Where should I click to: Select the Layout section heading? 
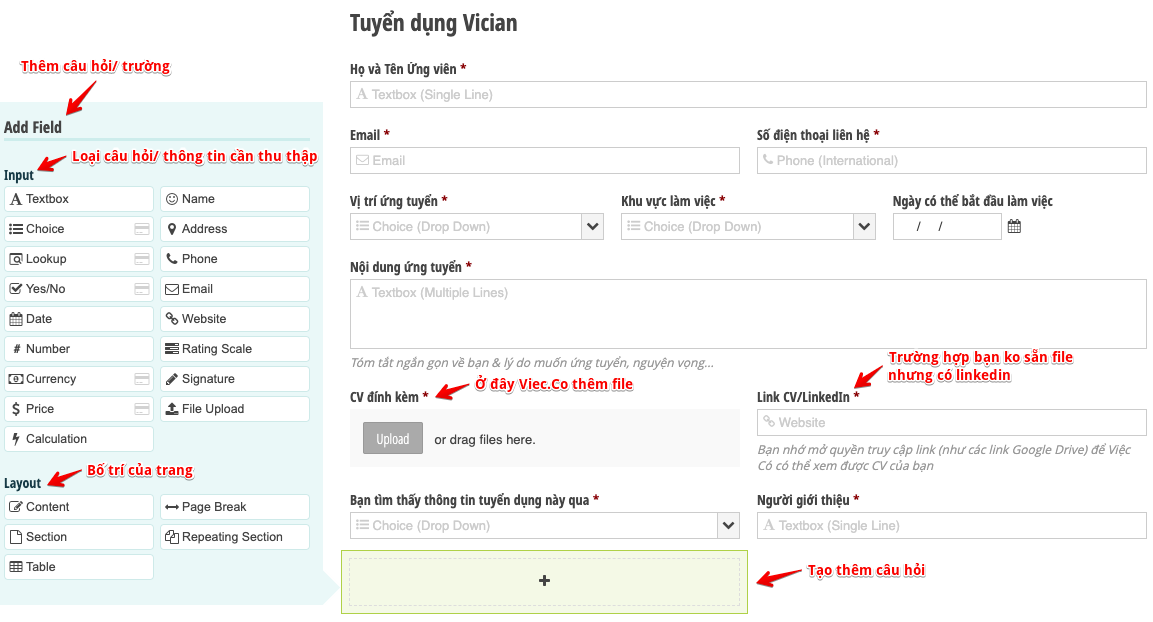[23, 483]
